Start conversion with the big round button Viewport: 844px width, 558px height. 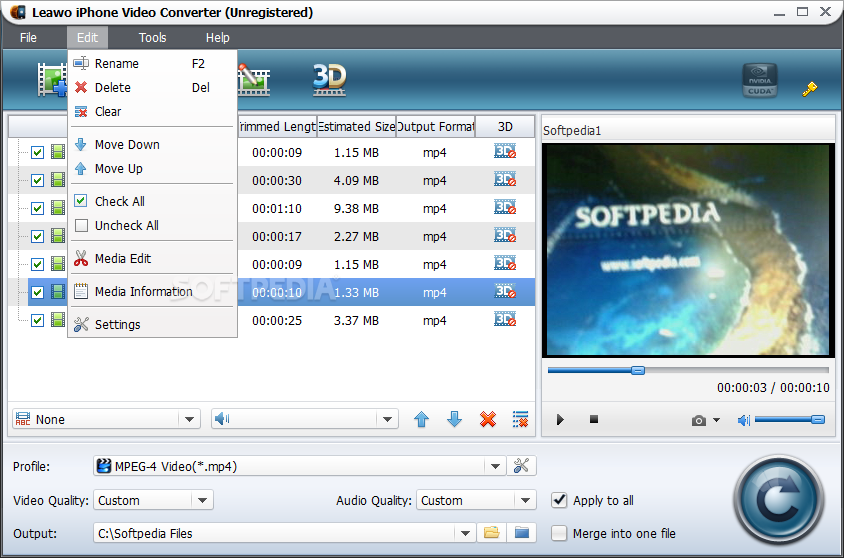point(779,502)
